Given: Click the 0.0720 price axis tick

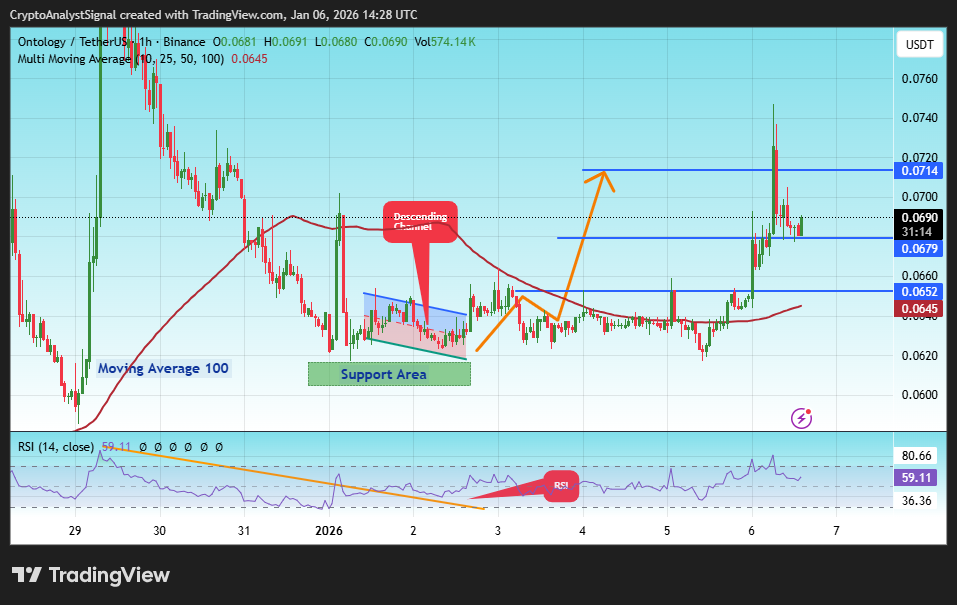Looking at the screenshot, I should pyautogui.click(x=920, y=158).
